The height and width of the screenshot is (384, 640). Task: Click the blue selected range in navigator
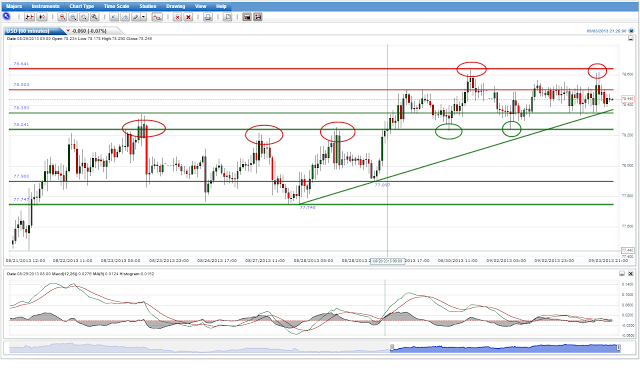pyautogui.click(x=505, y=348)
